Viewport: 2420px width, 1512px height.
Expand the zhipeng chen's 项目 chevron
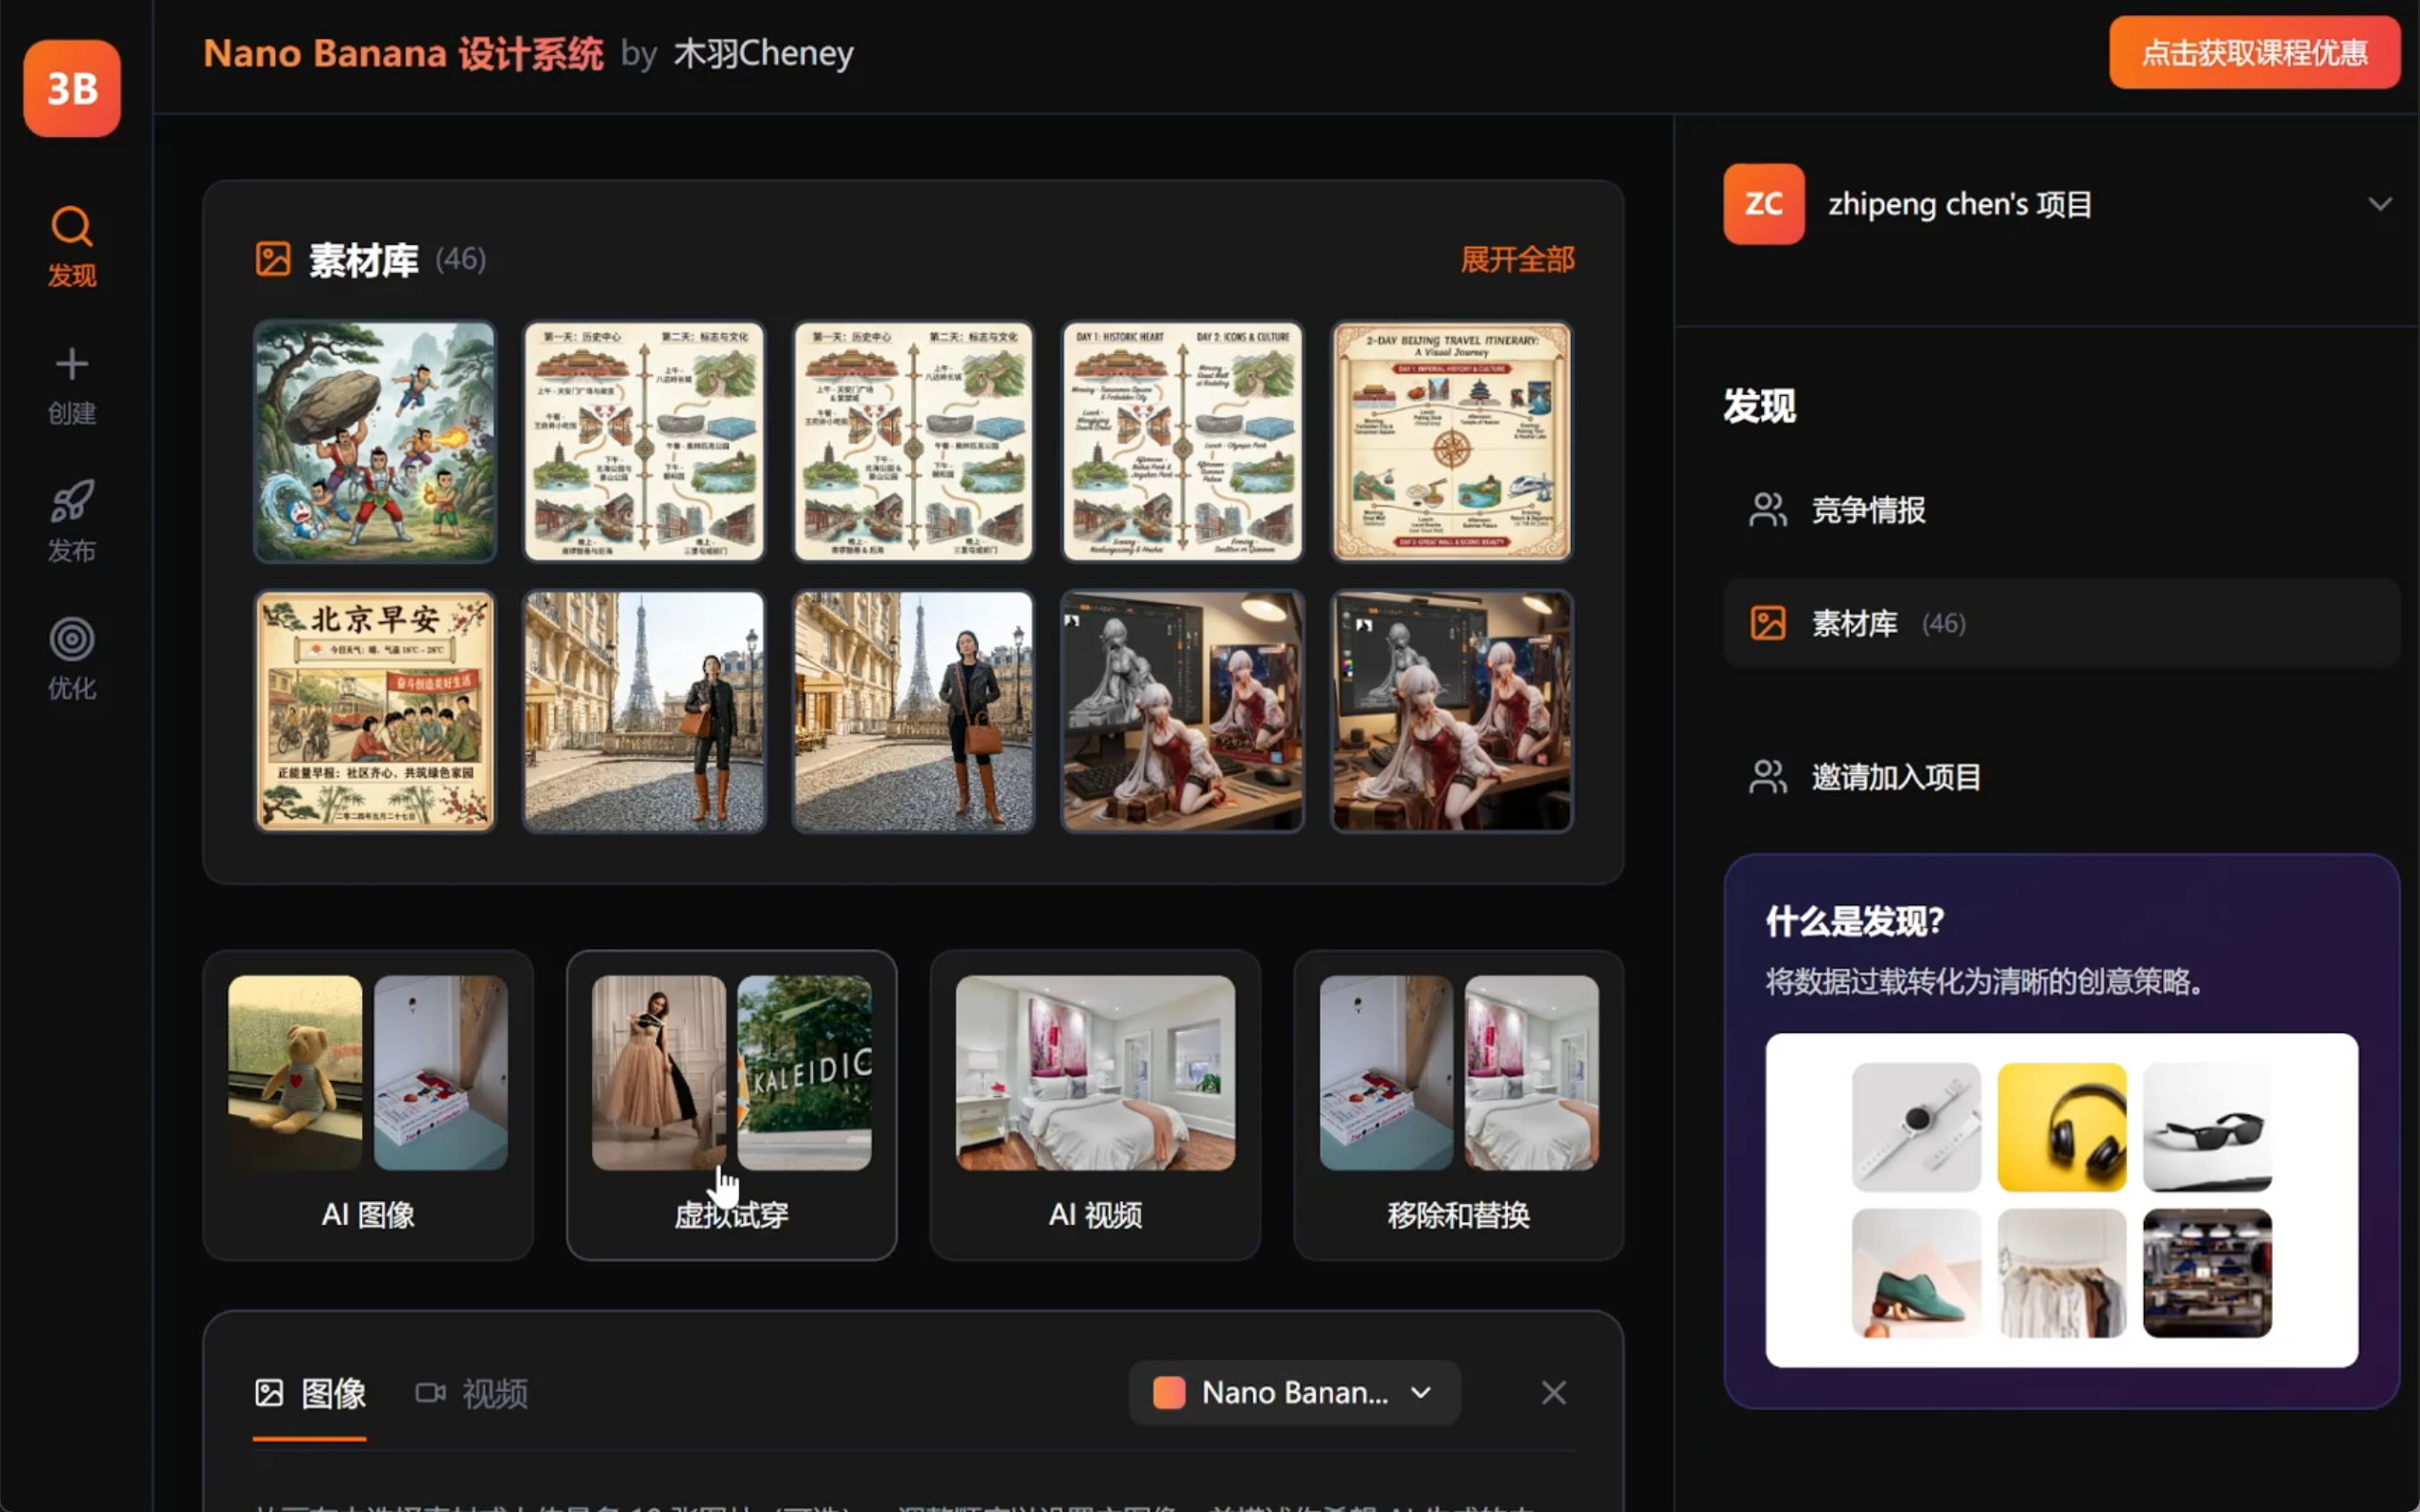(x=2379, y=204)
